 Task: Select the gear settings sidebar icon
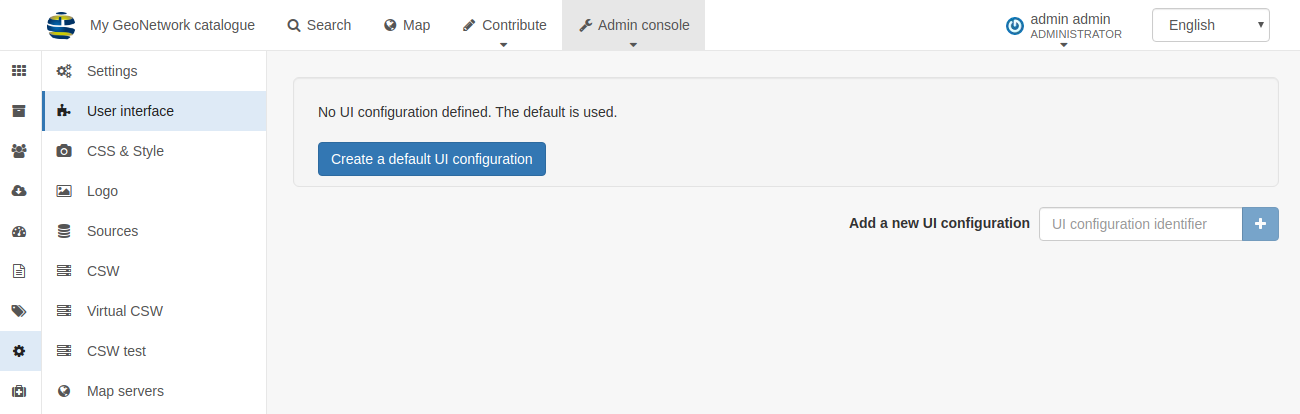pos(19,351)
